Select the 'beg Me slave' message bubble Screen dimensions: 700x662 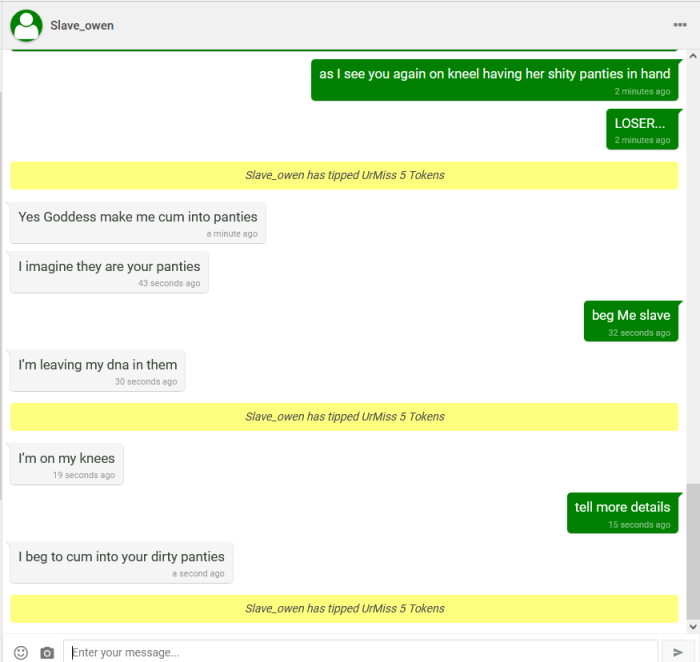tap(631, 321)
